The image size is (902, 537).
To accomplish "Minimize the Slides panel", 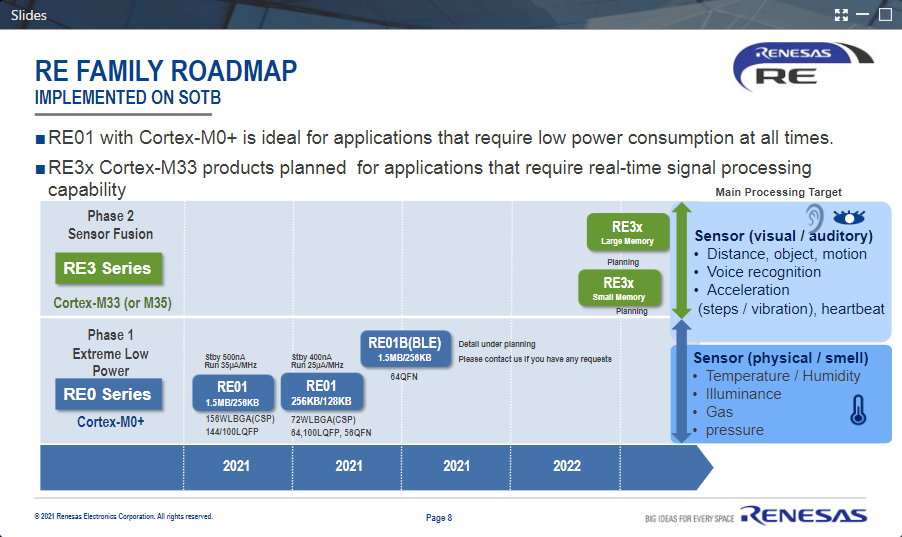I will (x=862, y=14).
